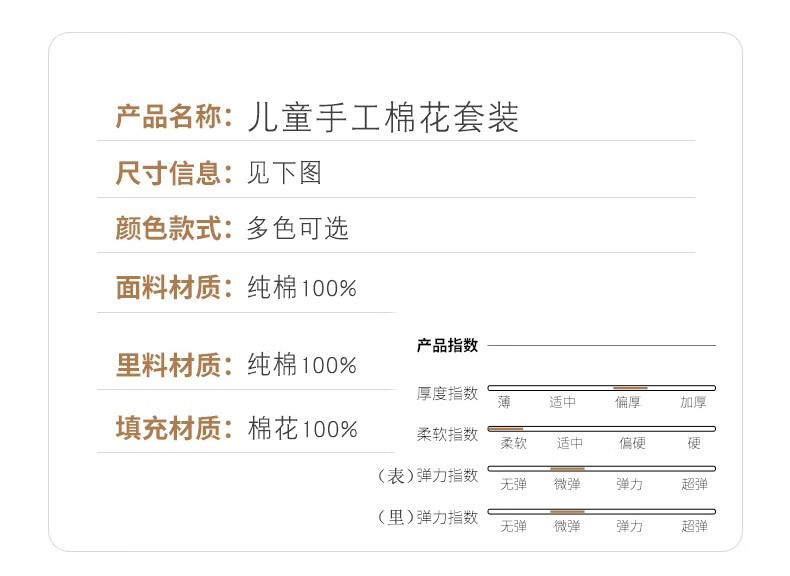Image resolution: width=790 pixels, height=576 pixels.
Task: Click the 厚度指数 slider bar
Action: [x=601, y=387]
